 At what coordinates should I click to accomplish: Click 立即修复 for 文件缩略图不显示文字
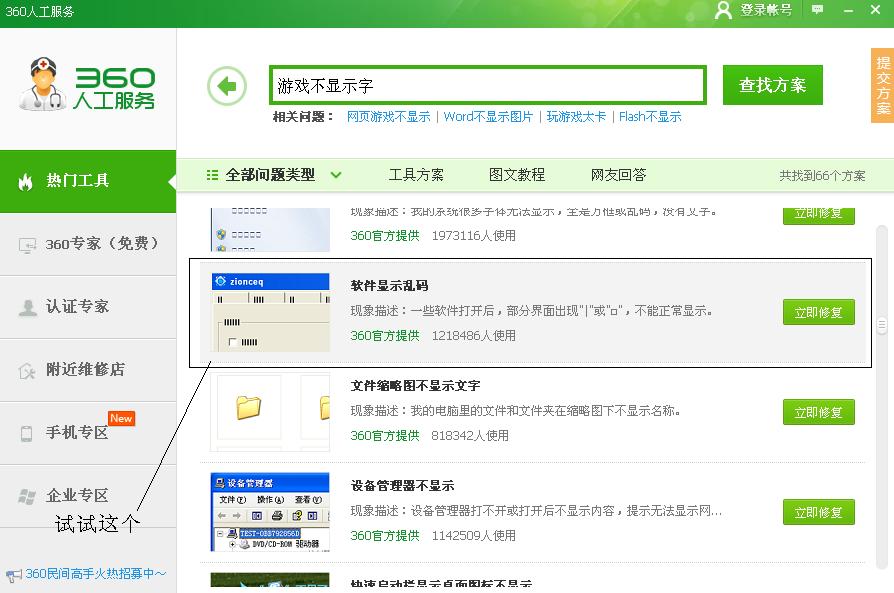point(819,412)
